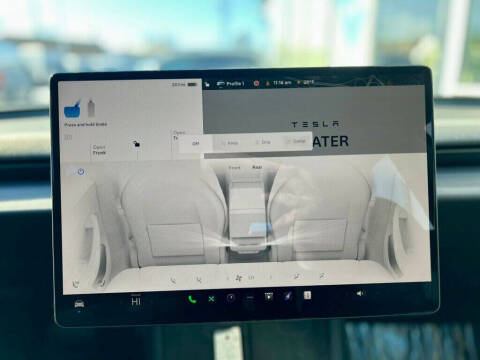Tap the volume speaker icon
The image size is (480, 360).
360,293
